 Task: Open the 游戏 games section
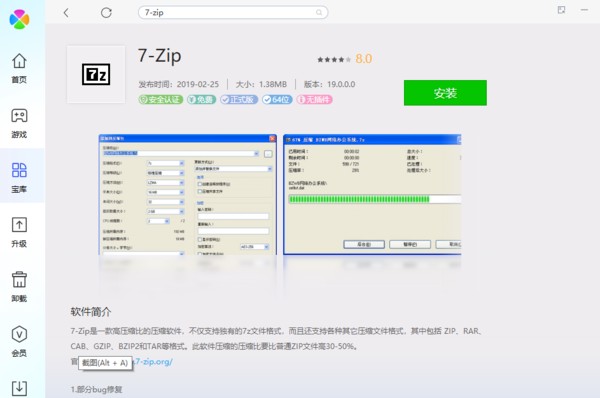coord(19,123)
